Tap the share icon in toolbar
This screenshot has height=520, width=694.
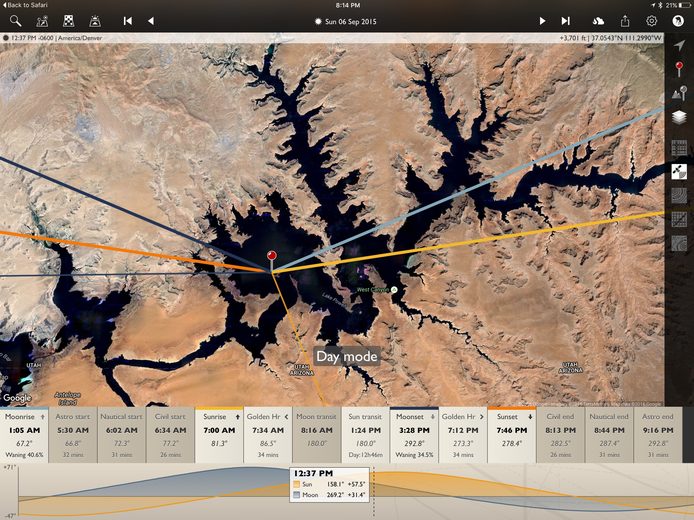coord(625,21)
